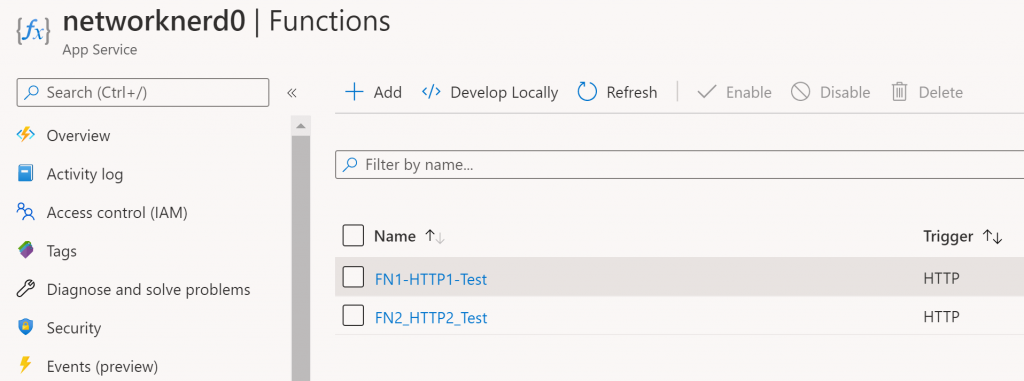Click the networknerd0 | Functions page title
Image resolution: width=1024 pixels, height=381 pixels.
(227, 22)
